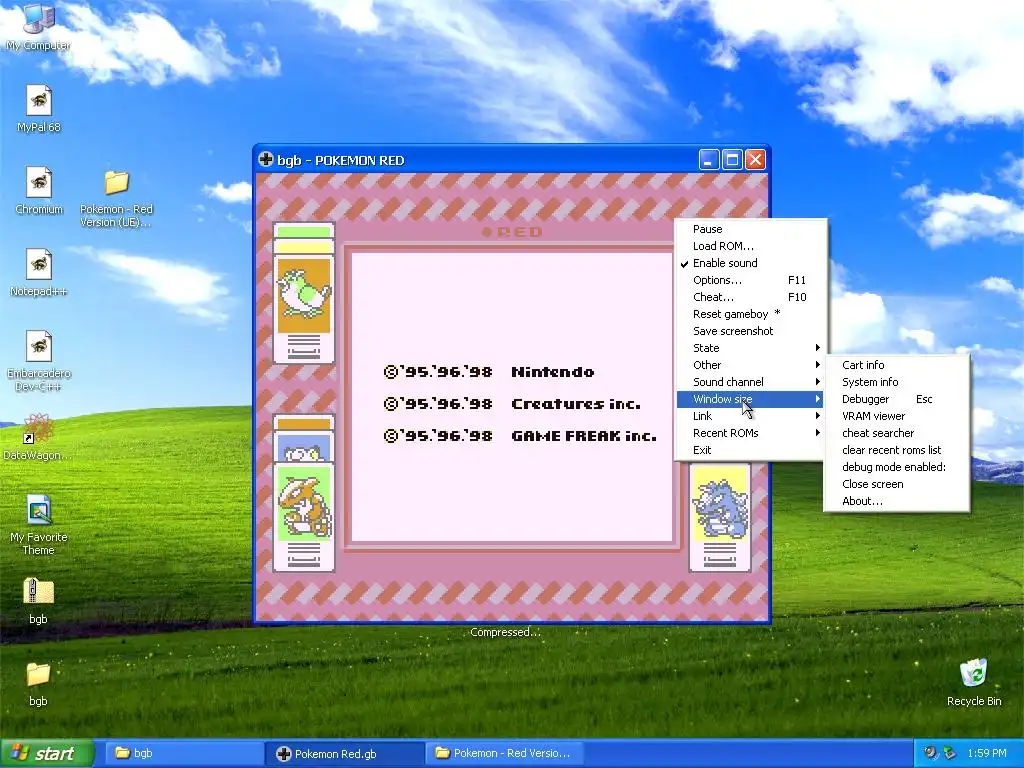Click the taskbar clock showing 1:59 PM
Image resolution: width=1024 pixels, height=768 pixels.
987,753
